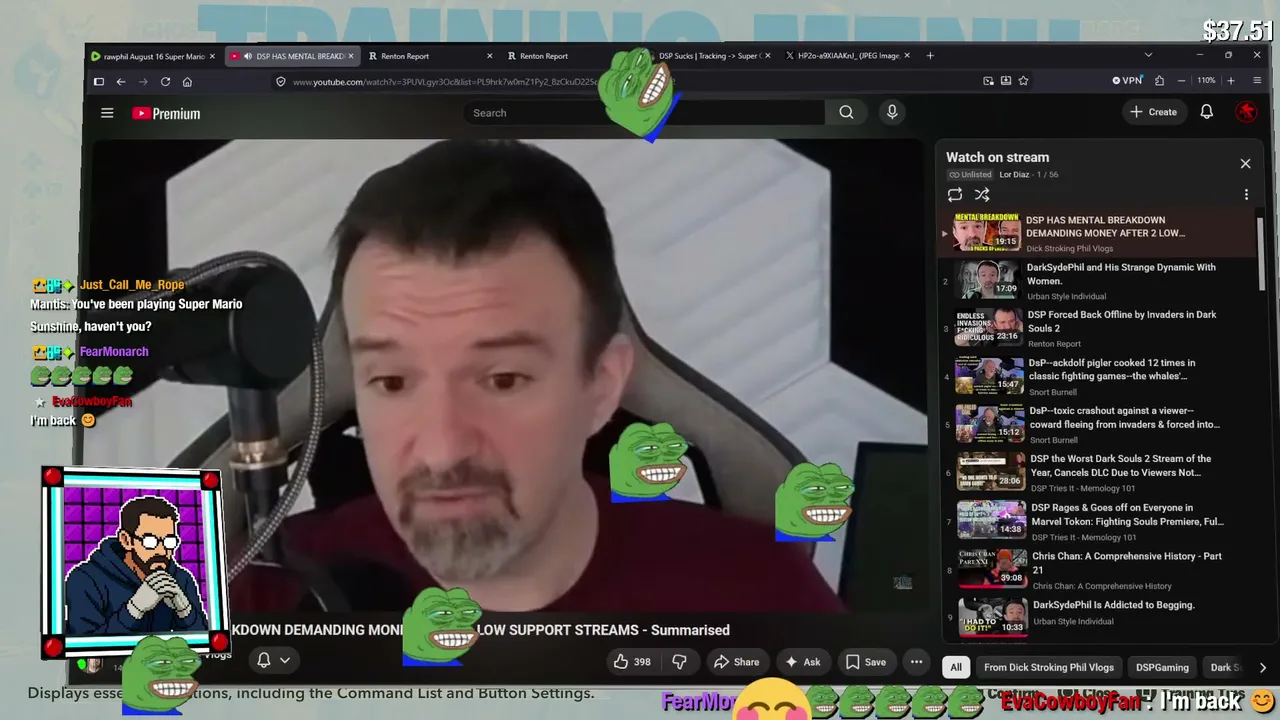The height and width of the screenshot is (720, 1280).
Task: Like the video with thumbs up
Action: 631,662
